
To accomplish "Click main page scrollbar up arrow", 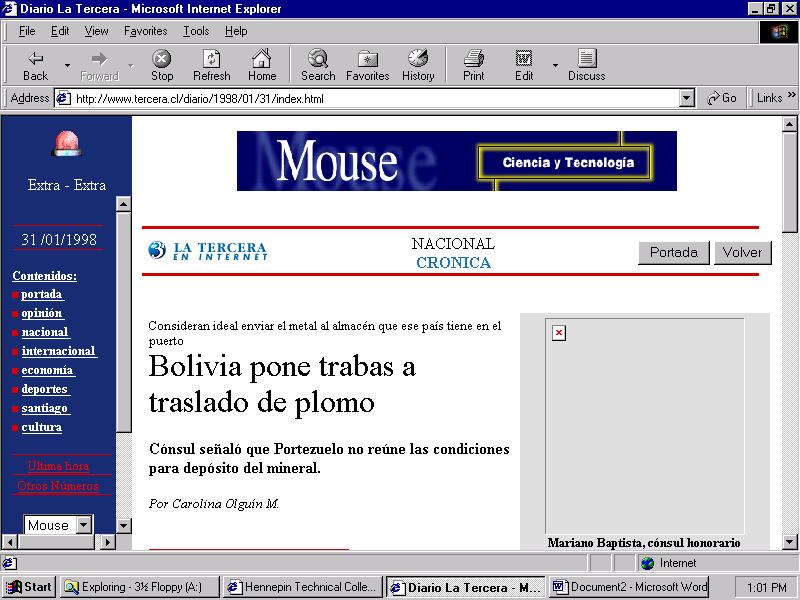I will pos(789,124).
